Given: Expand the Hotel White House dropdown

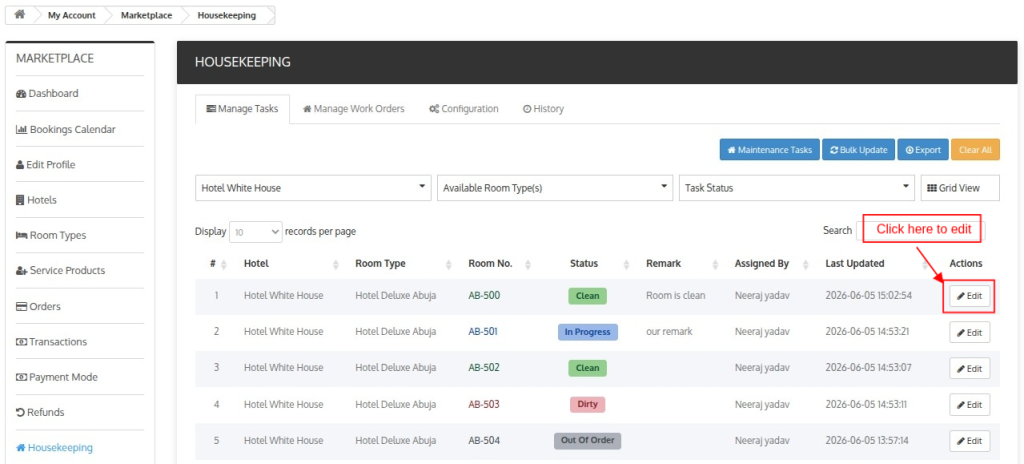Looking at the screenshot, I should pyautogui.click(x=313, y=188).
